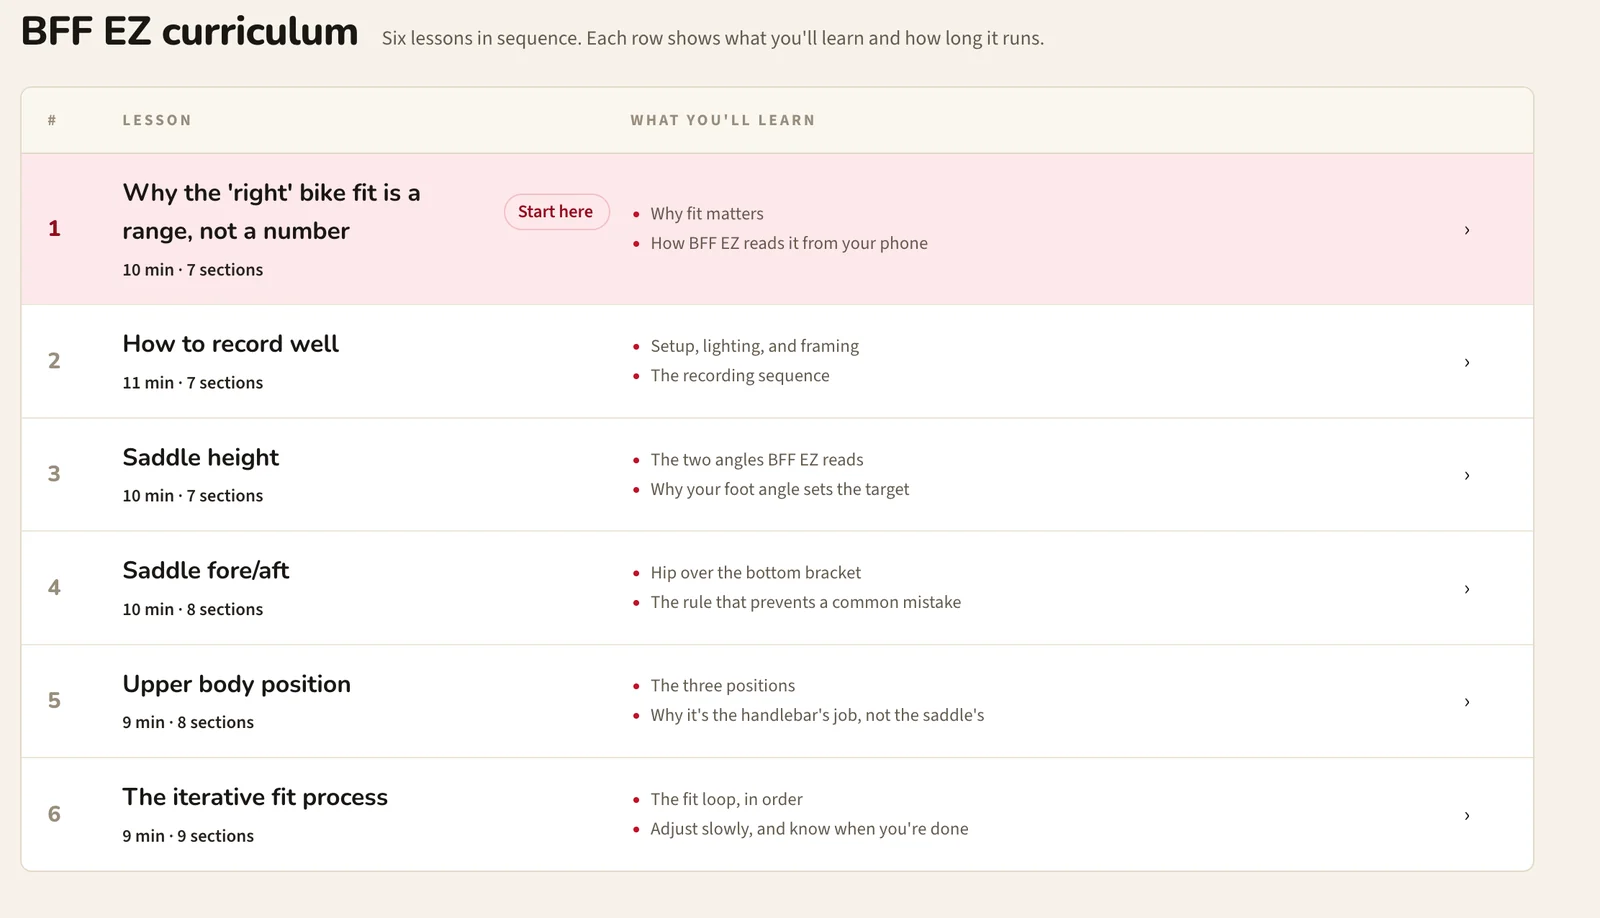This screenshot has height=918, width=1600.
Task: Click lesson number 3
Action: (x=54, y=474)
